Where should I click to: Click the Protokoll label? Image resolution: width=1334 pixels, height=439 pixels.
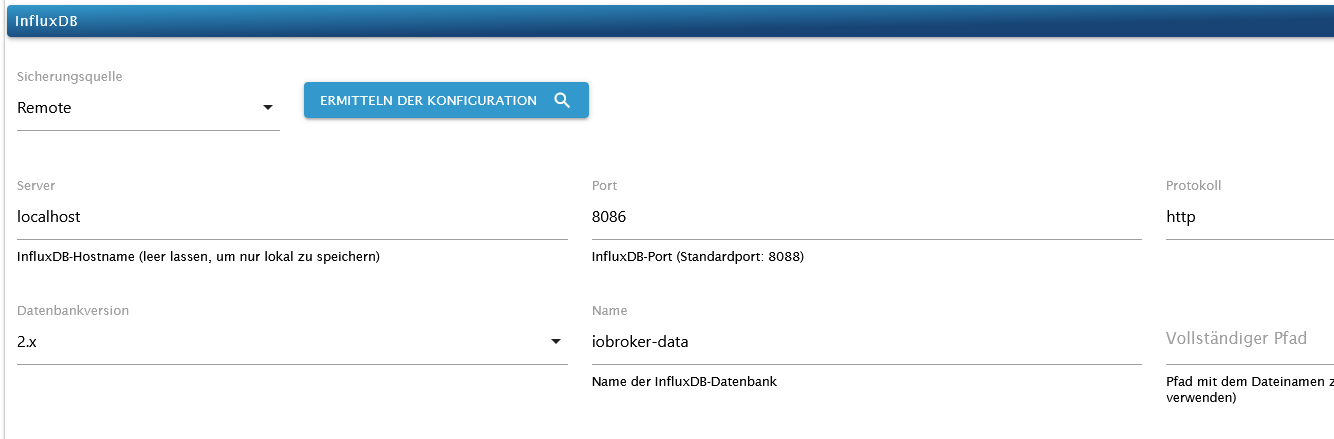[1193, 186]
